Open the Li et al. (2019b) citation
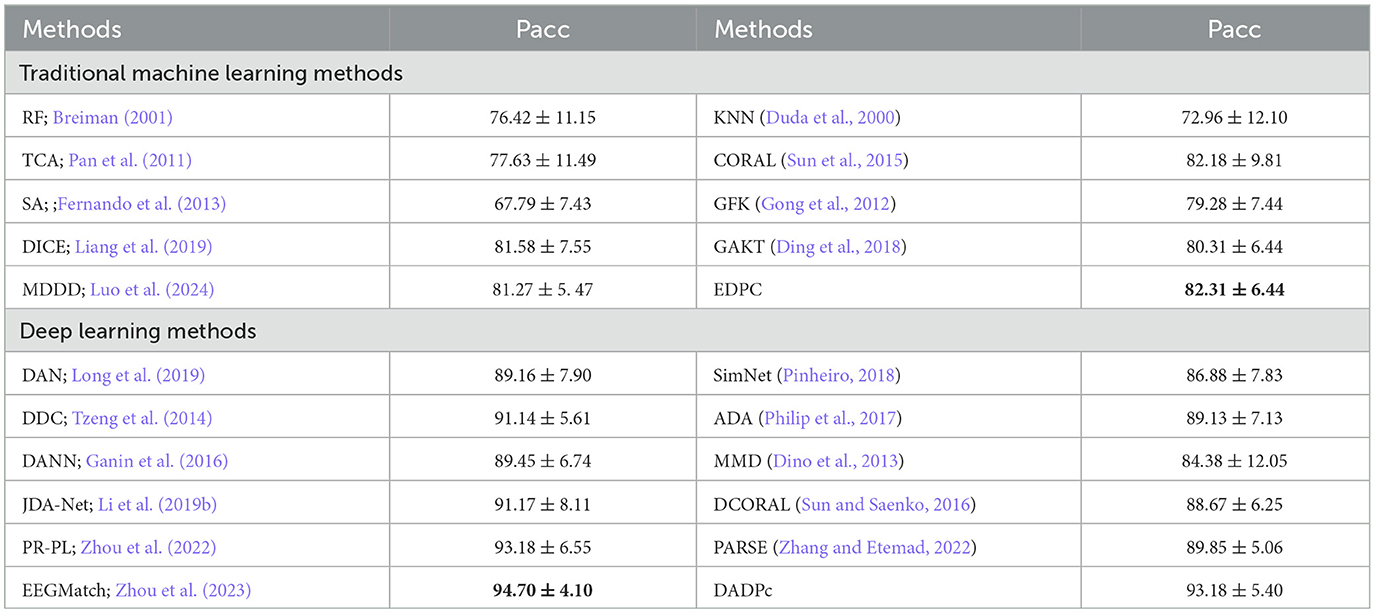Image resolution: width=1375 pixels, height=614 pixels. tap(157, 504)
